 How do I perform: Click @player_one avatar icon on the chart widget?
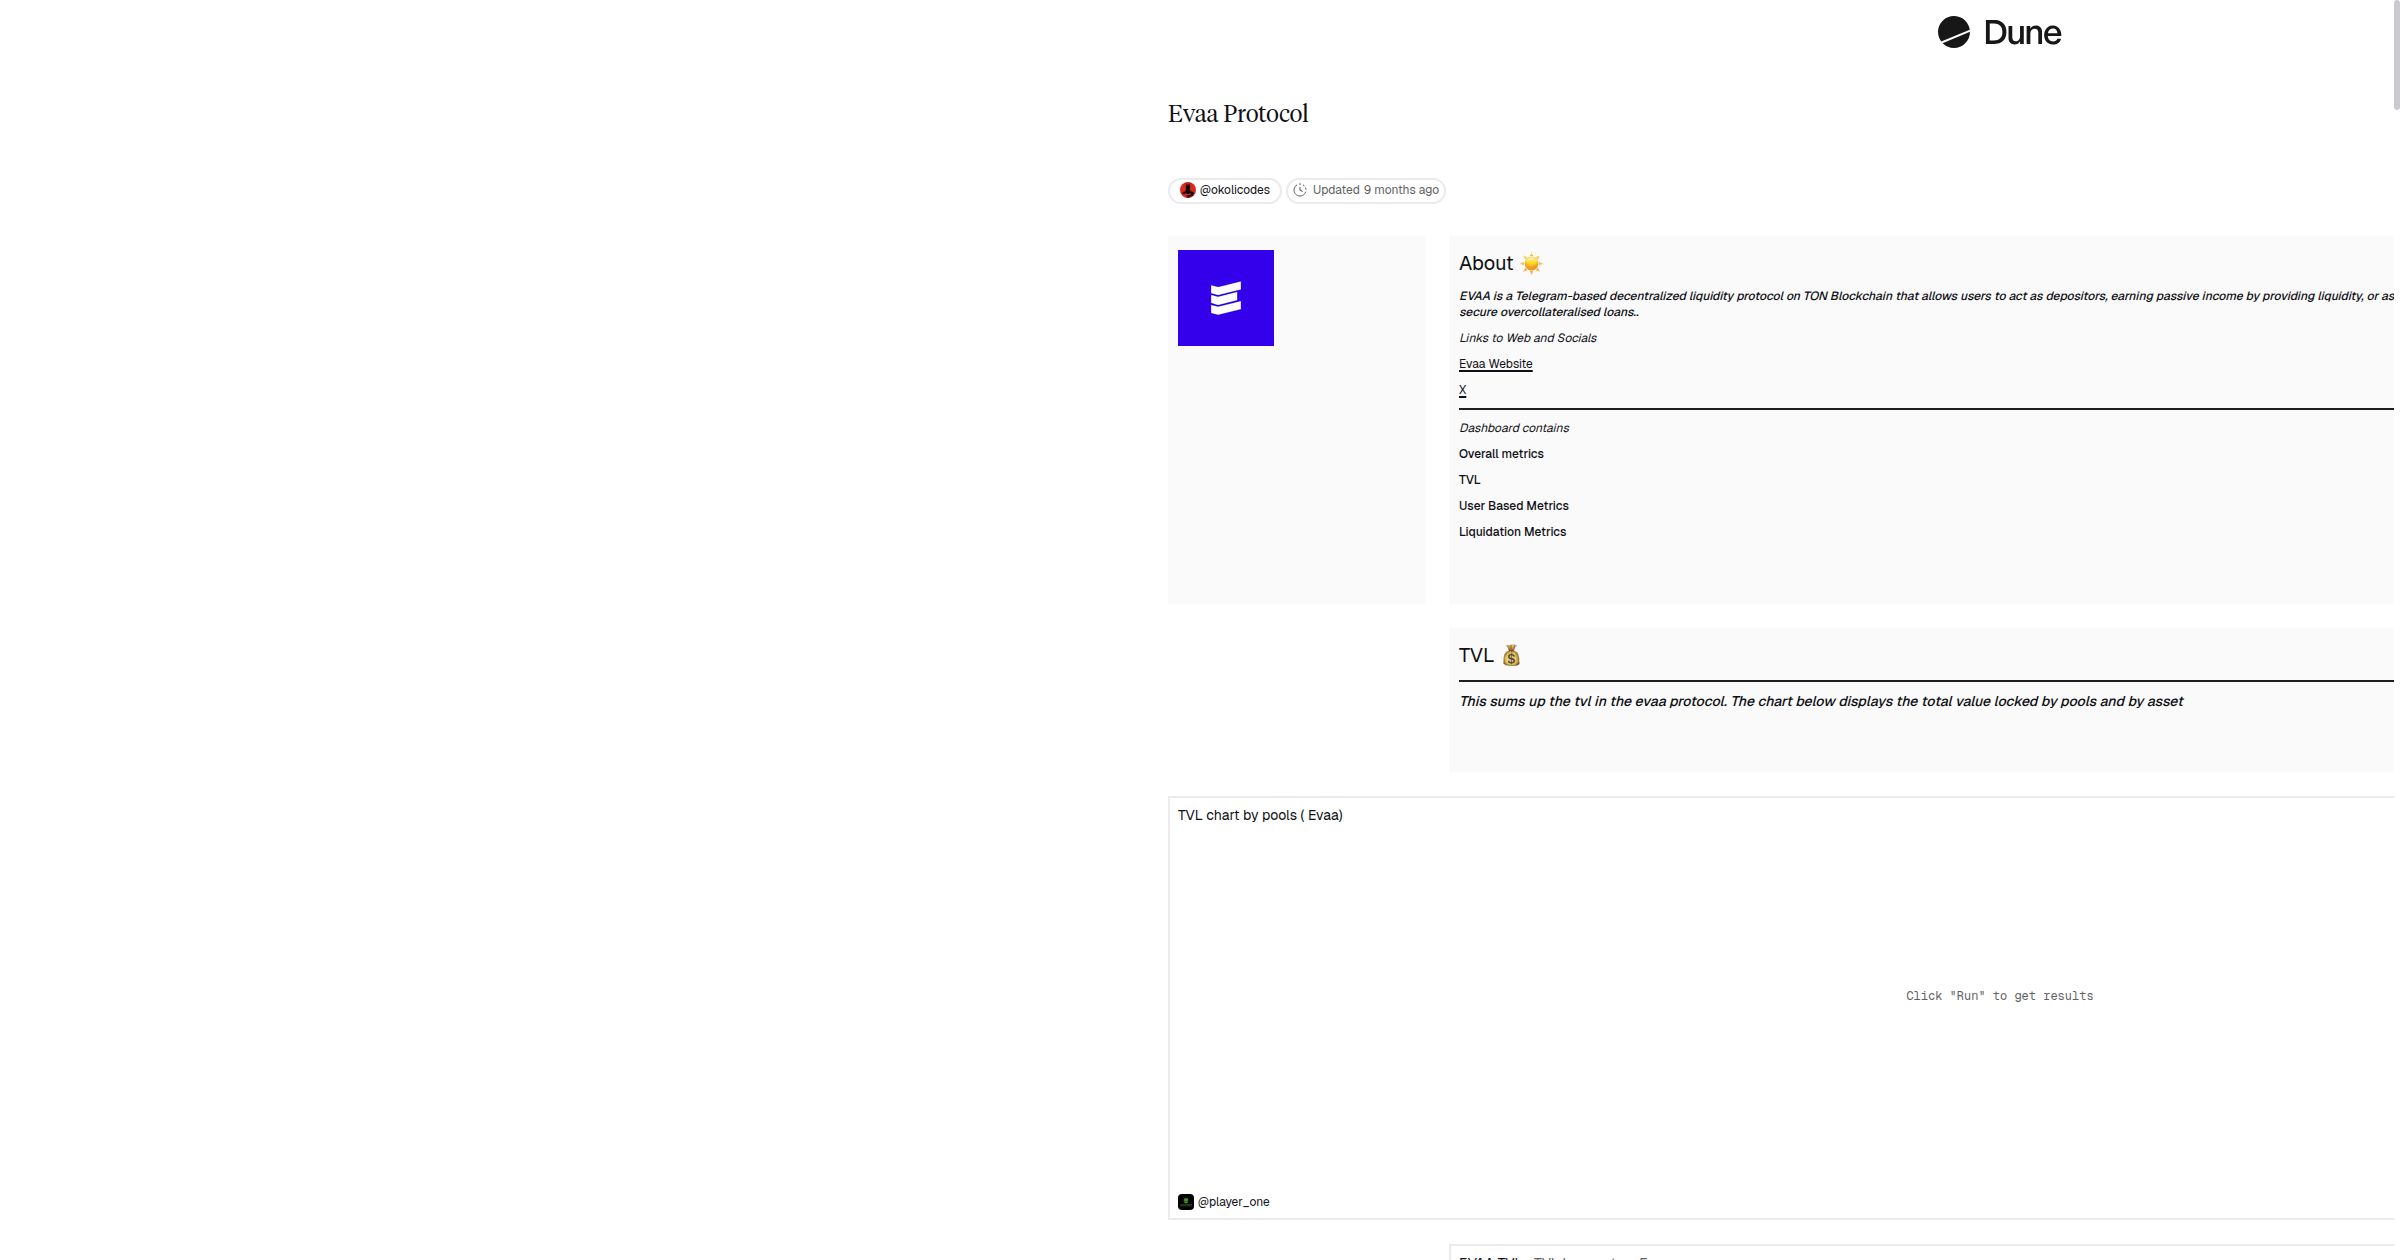click(1186, 1201)
